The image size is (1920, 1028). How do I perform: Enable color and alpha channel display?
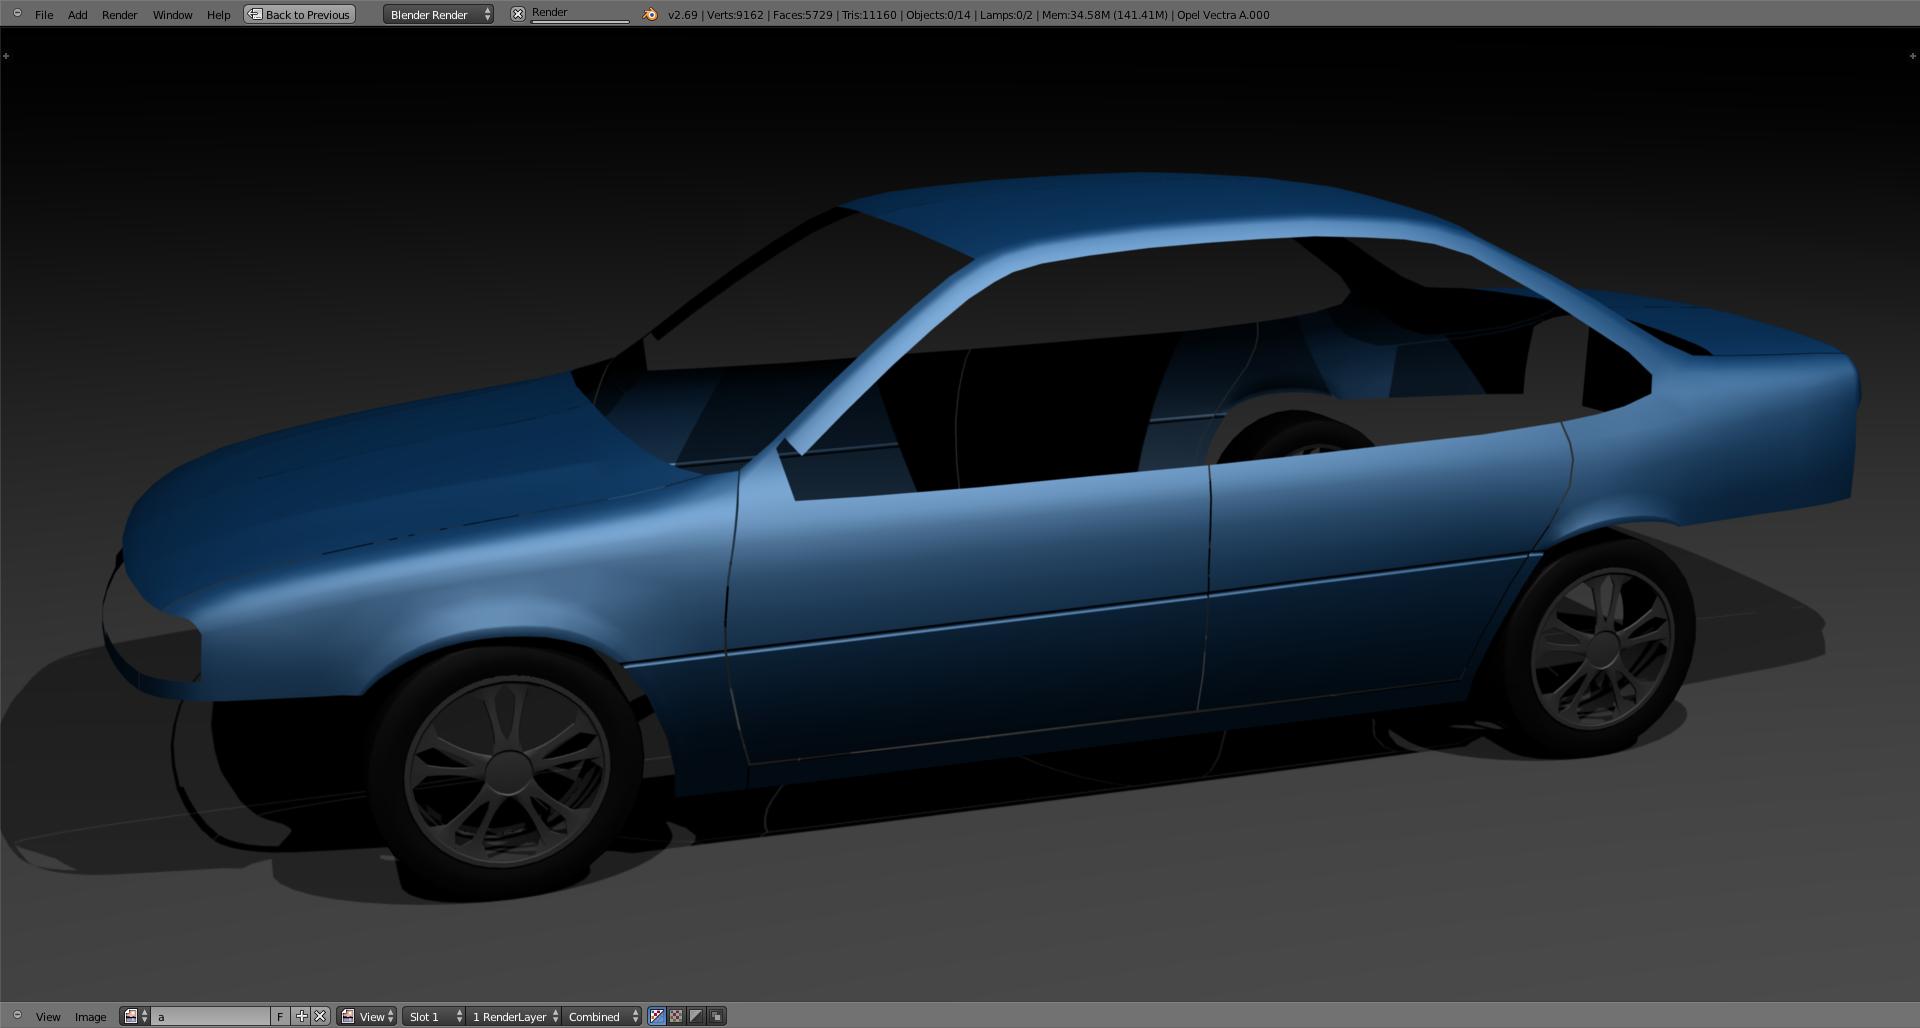[676, 1016]
